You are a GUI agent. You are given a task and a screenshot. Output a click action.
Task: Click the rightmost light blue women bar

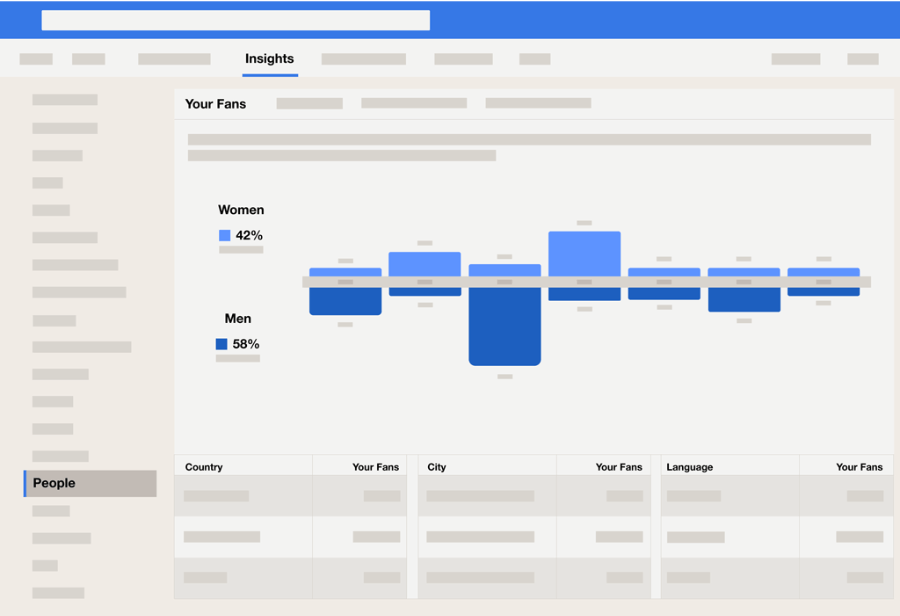coord(823,271)
